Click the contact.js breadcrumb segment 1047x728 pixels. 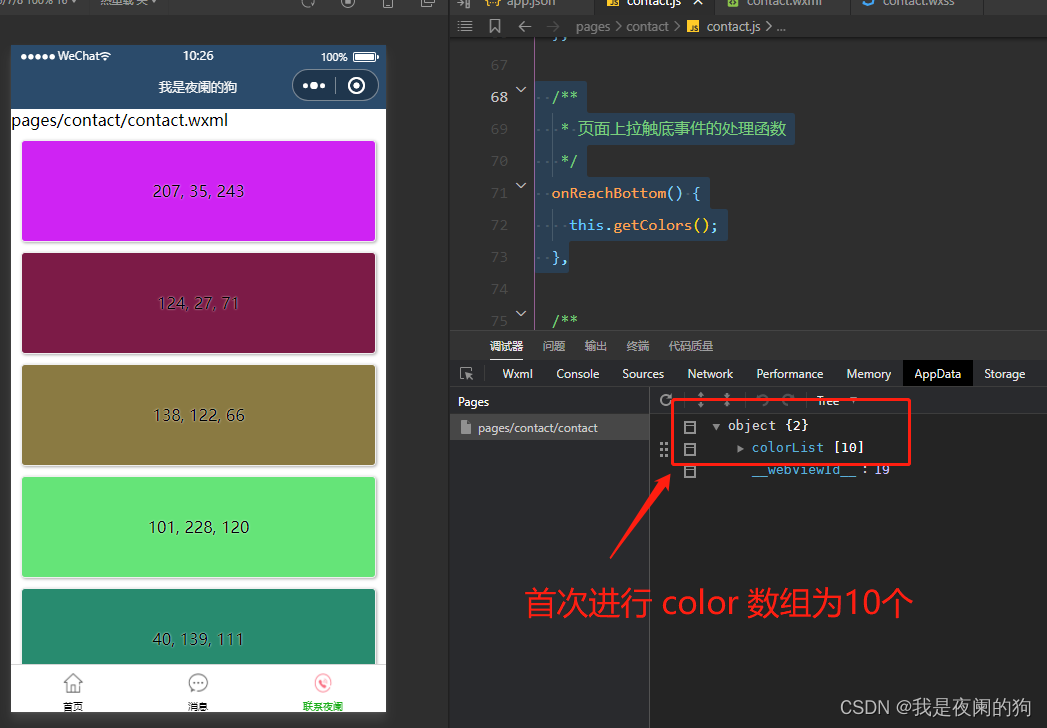[733, 27]
